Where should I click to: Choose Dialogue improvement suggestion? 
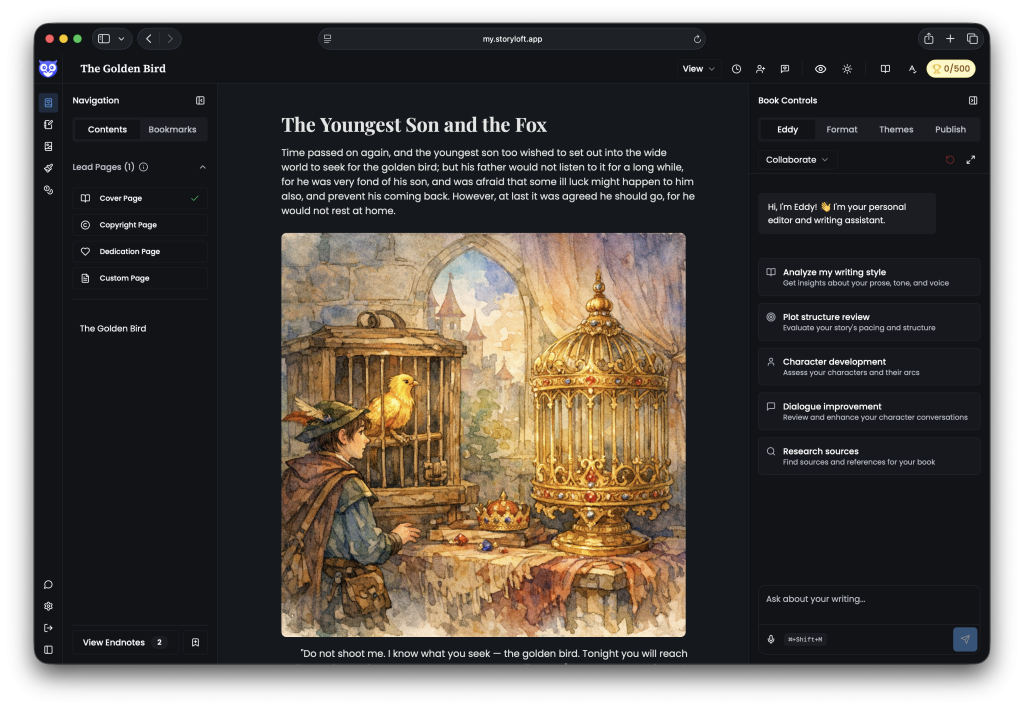[869, 411]
